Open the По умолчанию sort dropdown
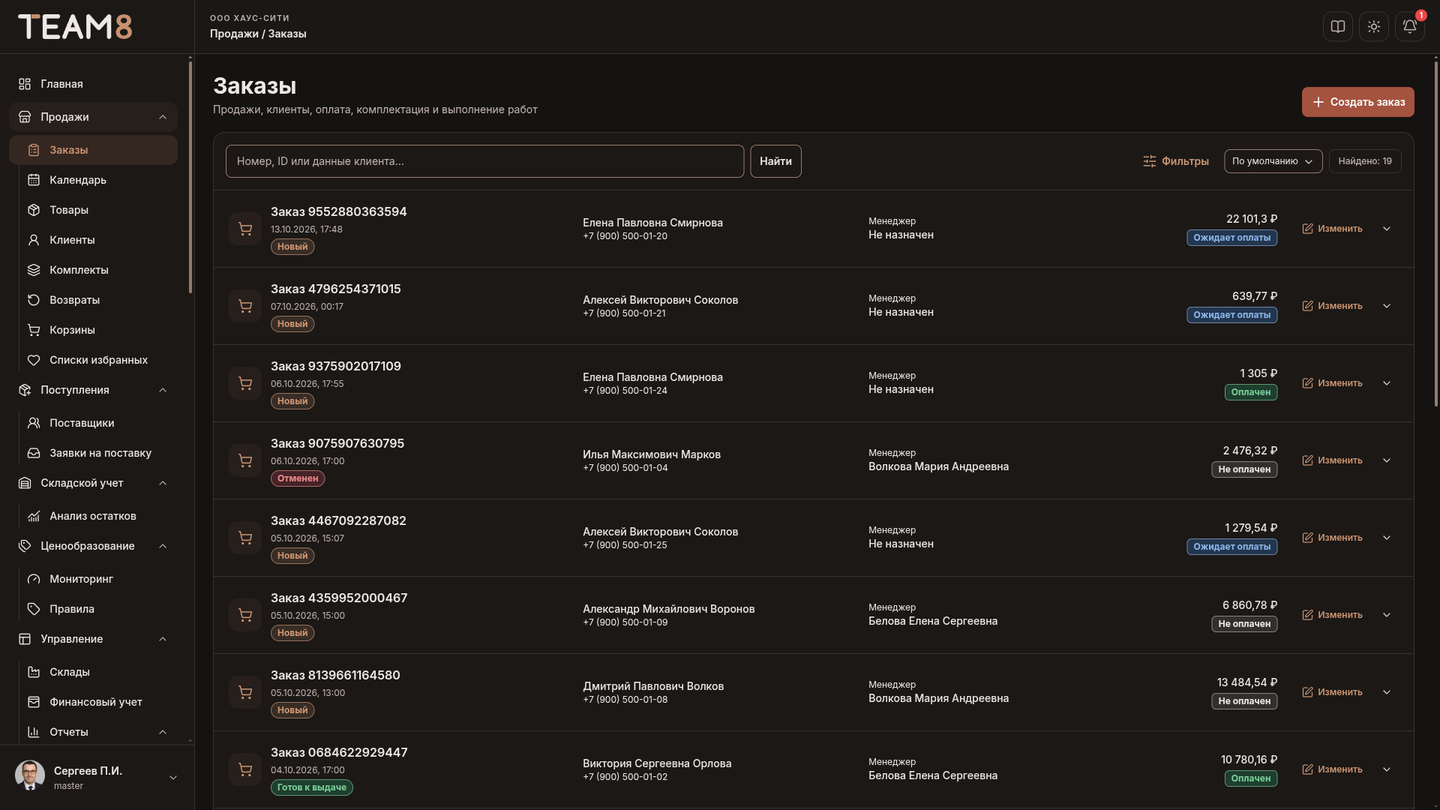This screenshot has height=810, width=1440. click(1273, 161)
